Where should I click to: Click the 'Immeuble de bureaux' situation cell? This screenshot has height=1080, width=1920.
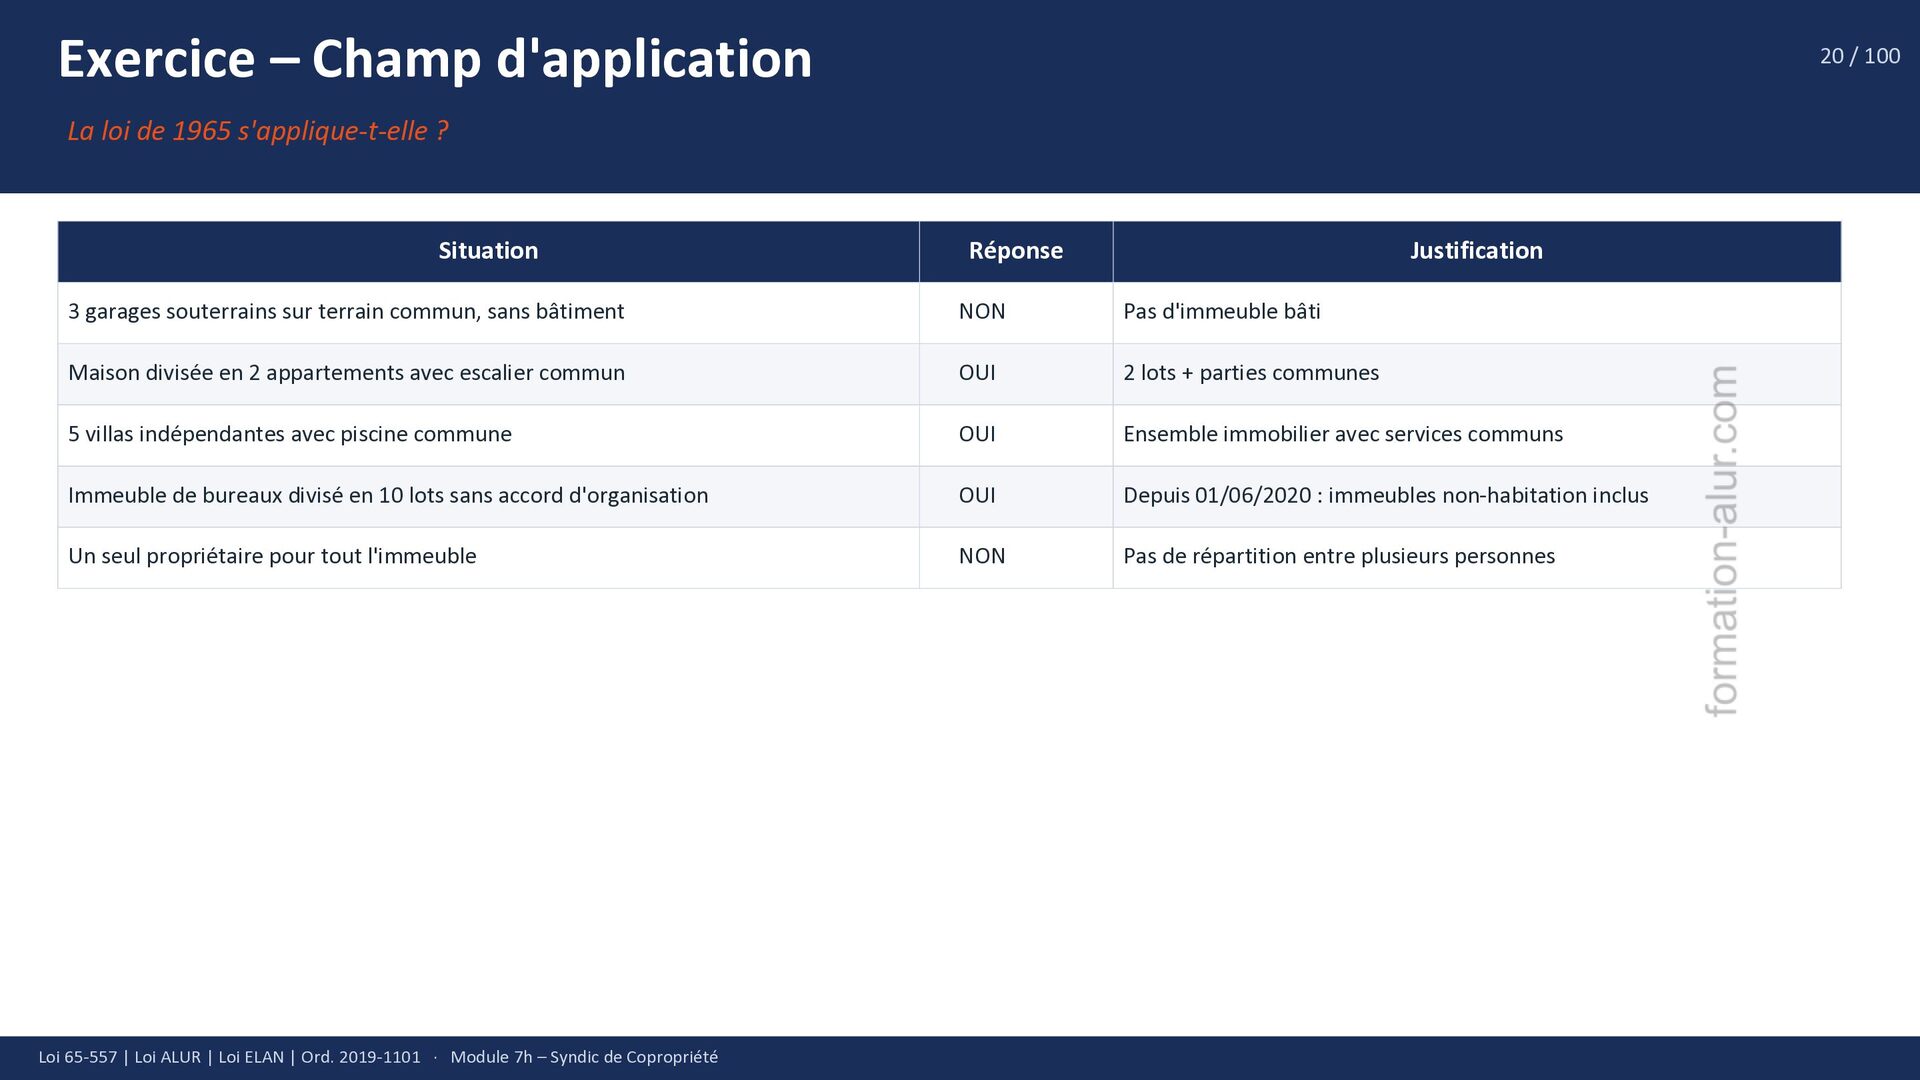pyautogui.click(x=388, y=496)
